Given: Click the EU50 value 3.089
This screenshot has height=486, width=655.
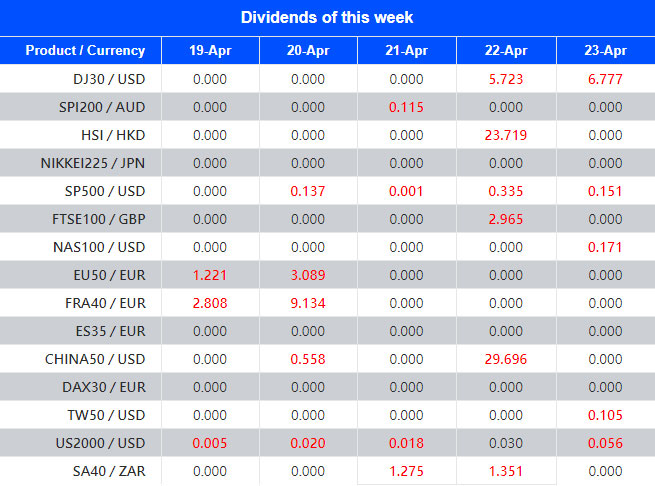Looking at the screenshot, I should 308,275.
